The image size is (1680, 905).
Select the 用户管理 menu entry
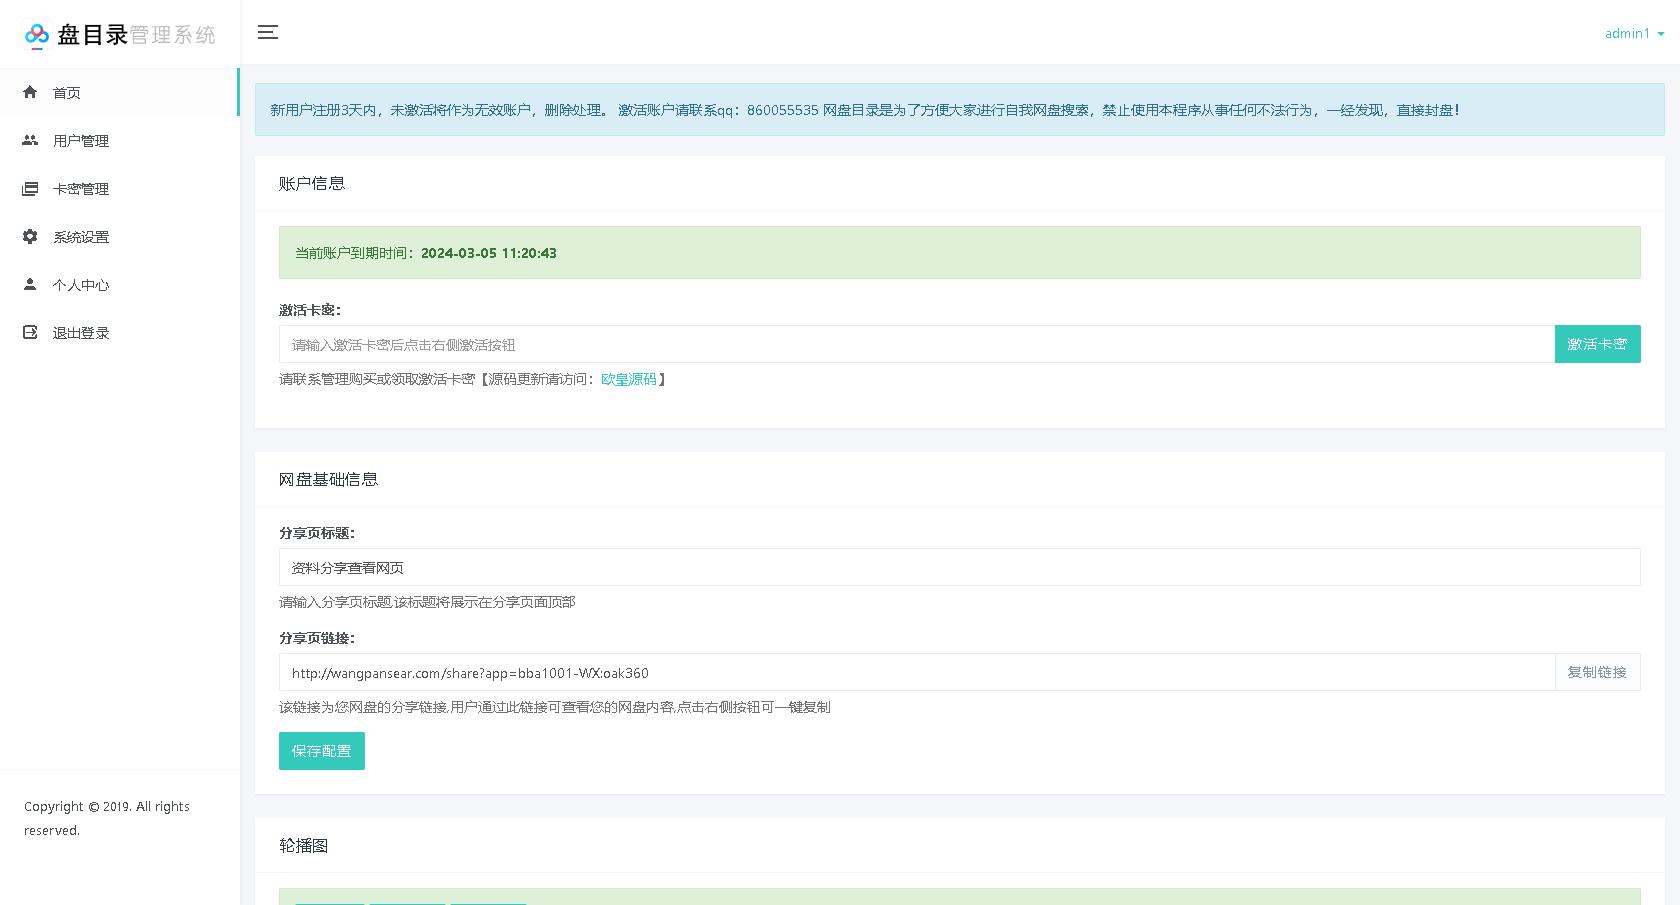pos(80,140)
